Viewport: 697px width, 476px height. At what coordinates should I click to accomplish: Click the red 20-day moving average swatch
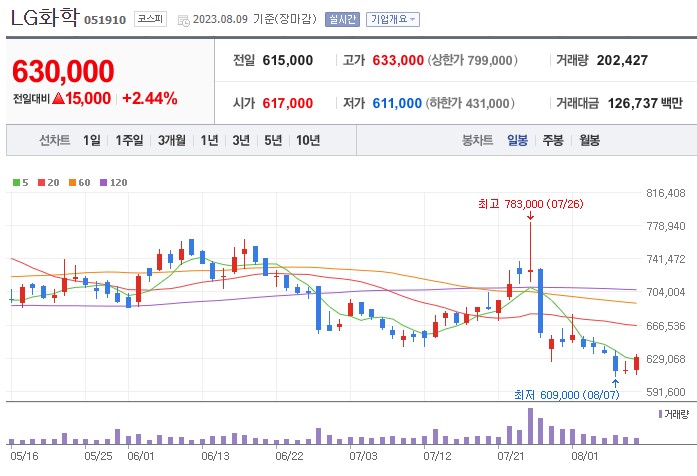41,182
